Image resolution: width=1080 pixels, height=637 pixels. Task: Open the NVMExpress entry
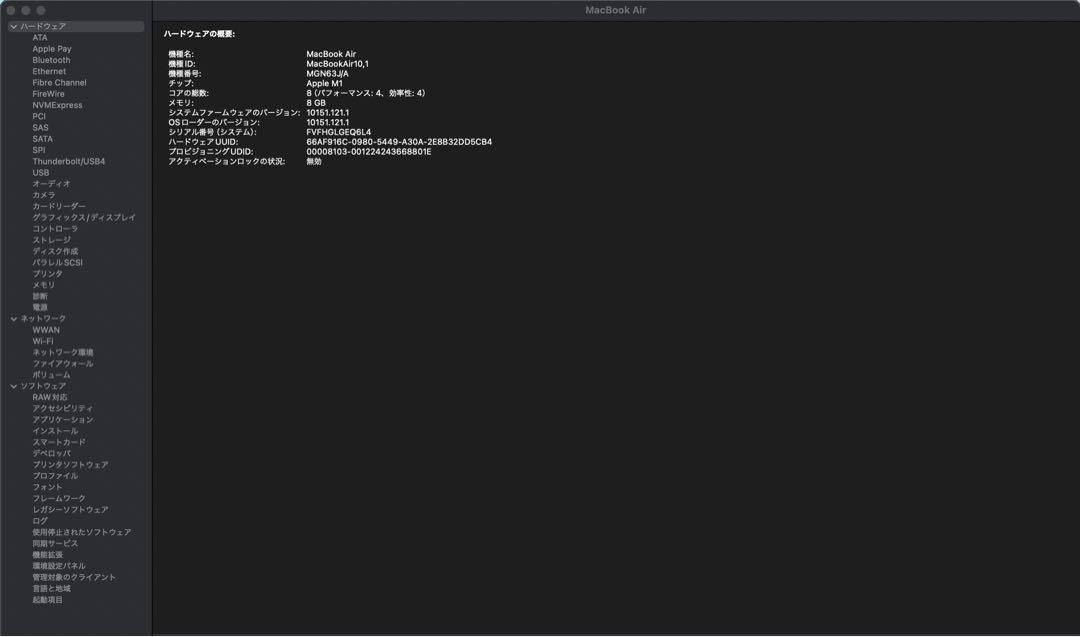(57, 105)
